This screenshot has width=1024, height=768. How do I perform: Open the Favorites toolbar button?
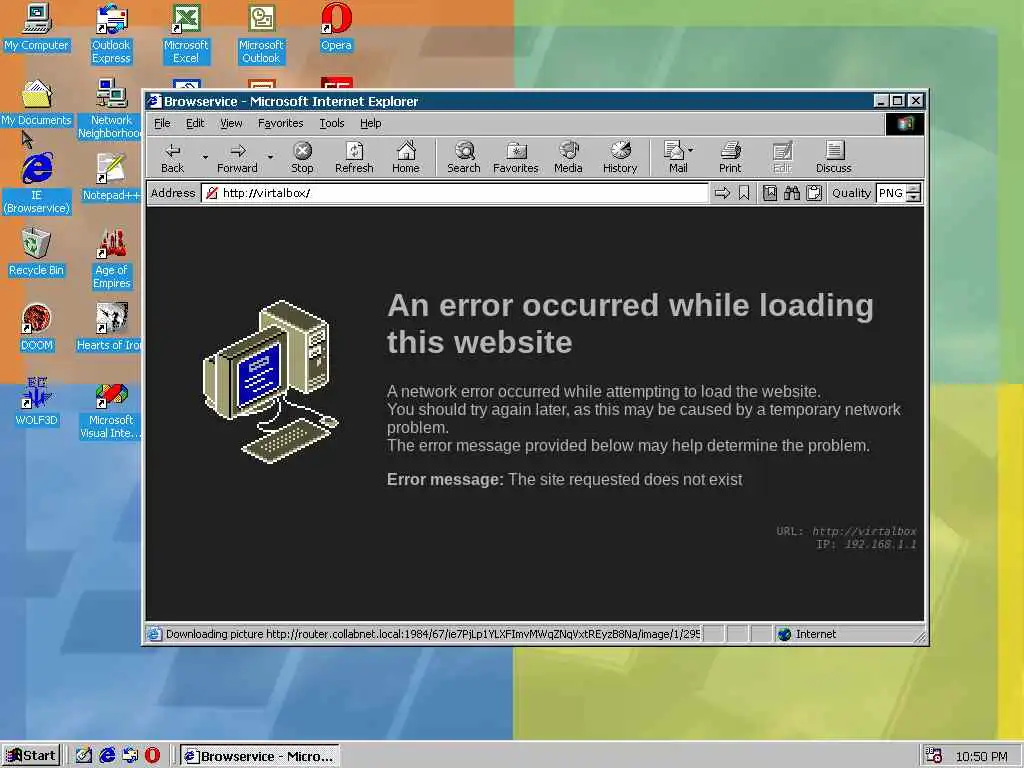tap(515, 158)
